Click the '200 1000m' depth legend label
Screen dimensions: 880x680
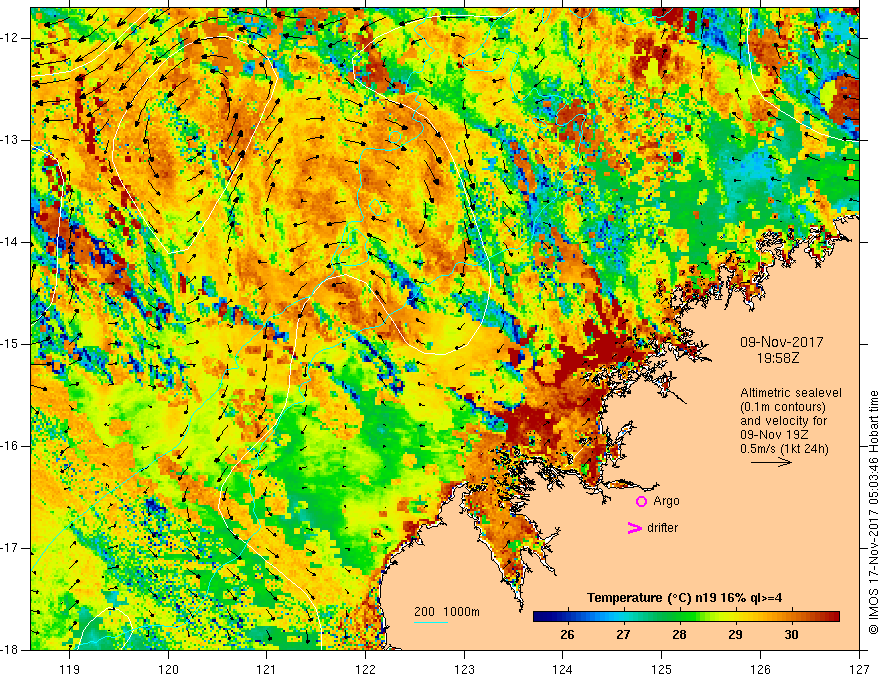[447, 612]
